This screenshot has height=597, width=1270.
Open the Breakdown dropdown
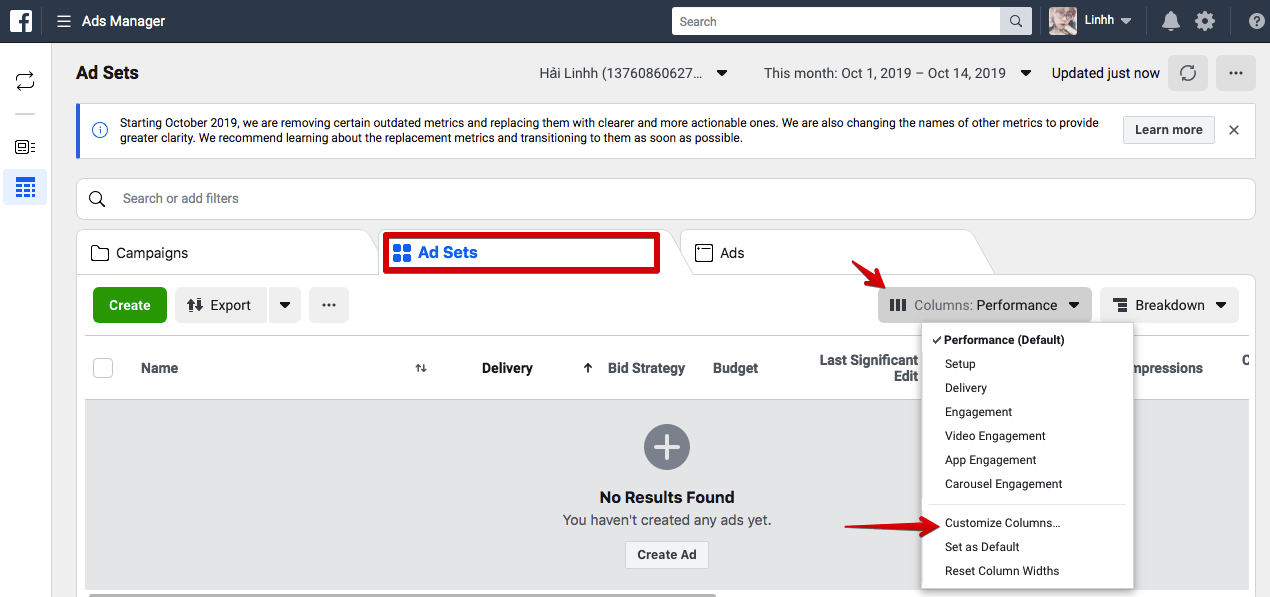point(1169,305)
